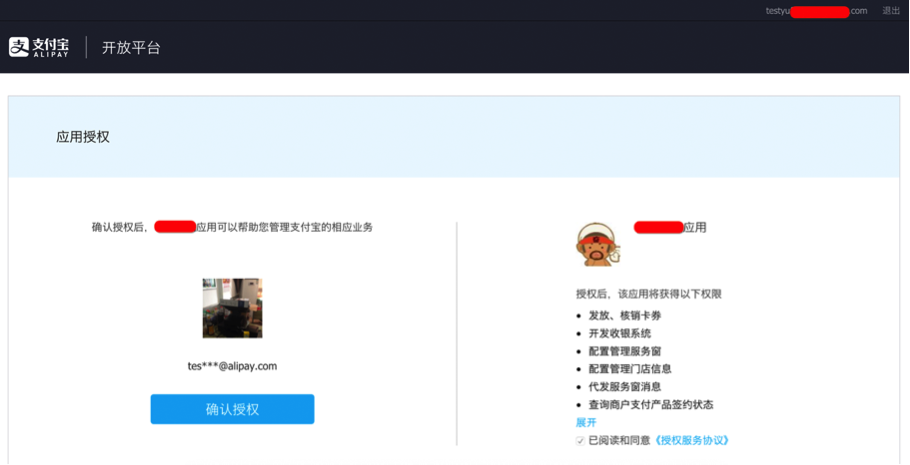Click the monkey mascot app icon
910x465 pixels.
coord(598,244)
